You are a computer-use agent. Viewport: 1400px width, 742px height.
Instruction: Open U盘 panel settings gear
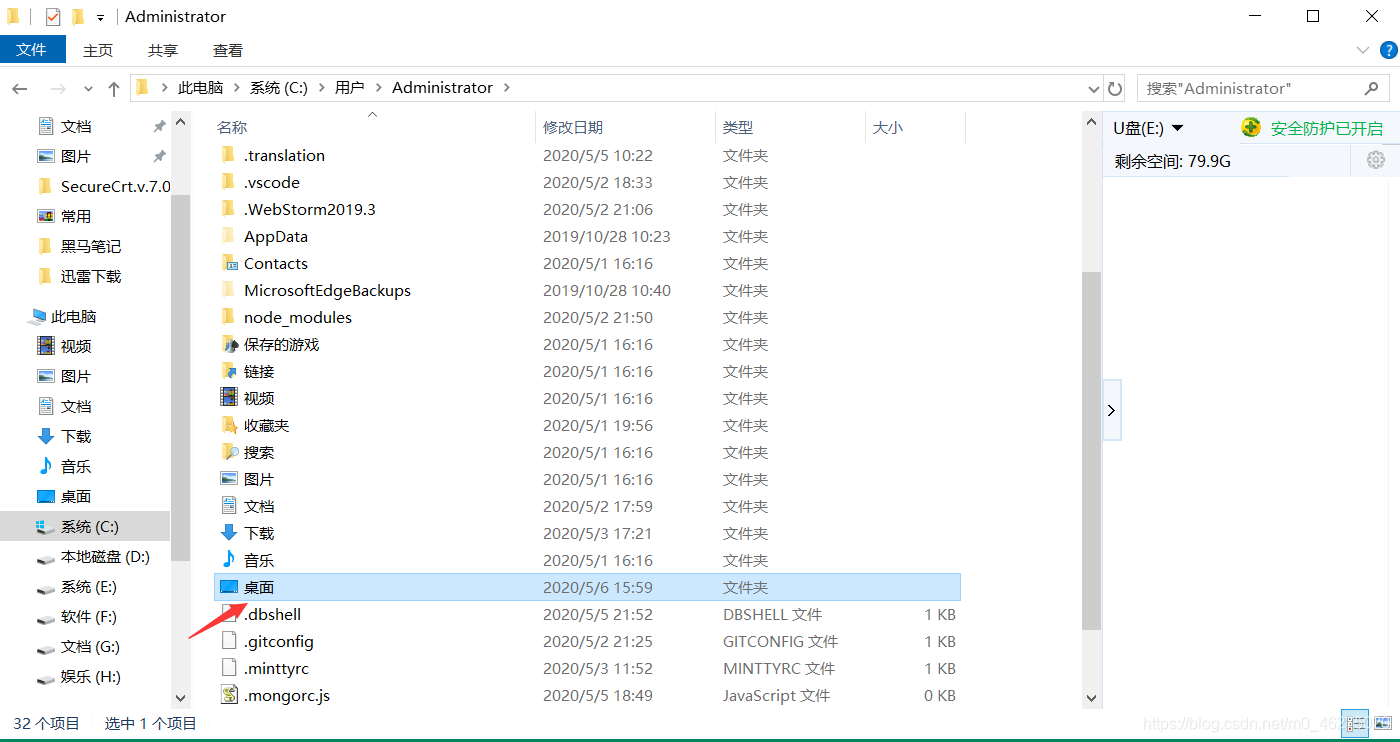(1376, 160)
